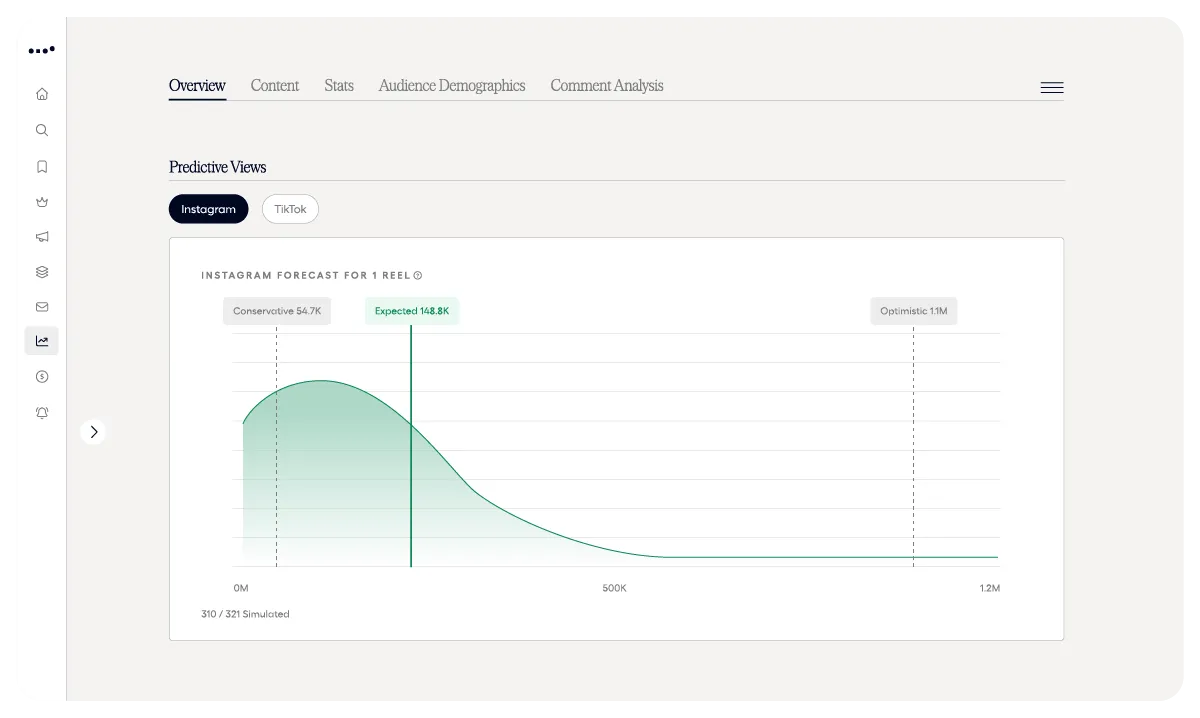Select the analytics chart icon
This screenshot has height=718, width=1200.
[42, 341]
